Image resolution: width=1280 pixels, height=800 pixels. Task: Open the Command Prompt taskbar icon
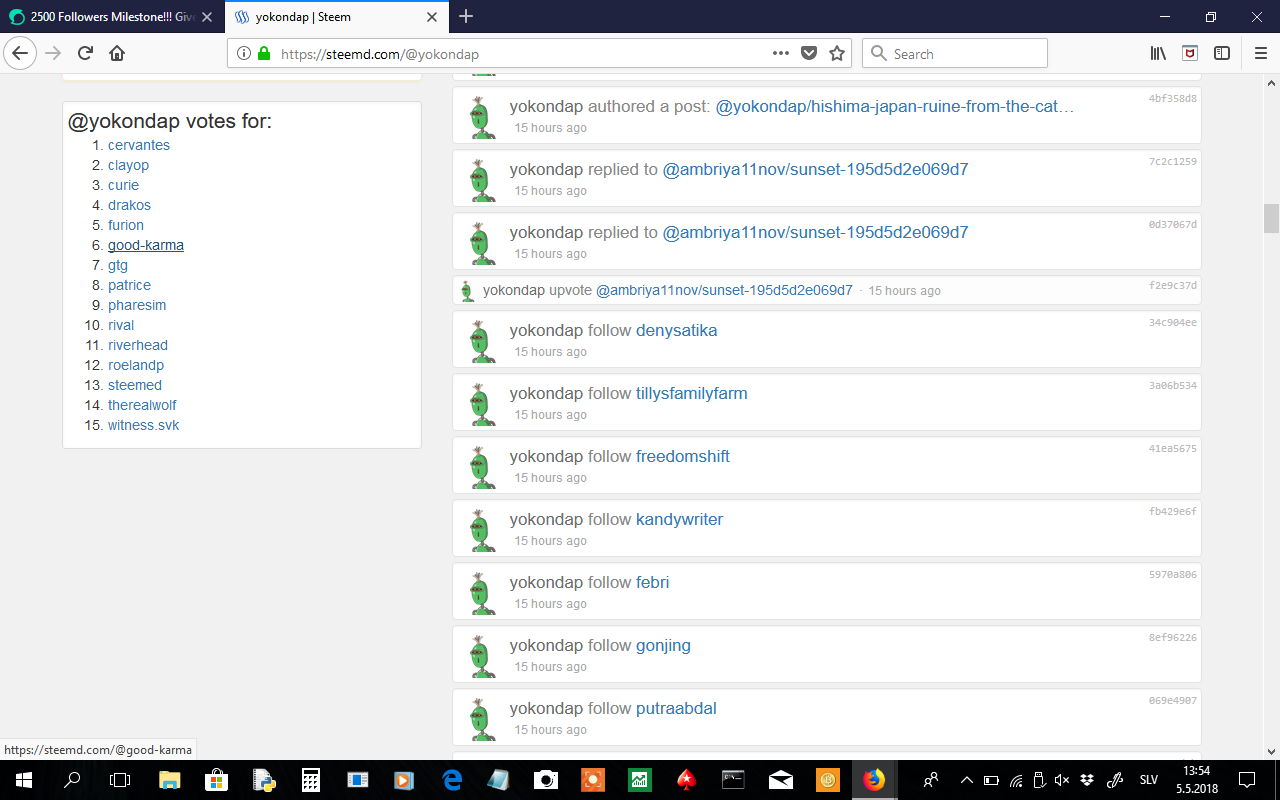[734, 779]
